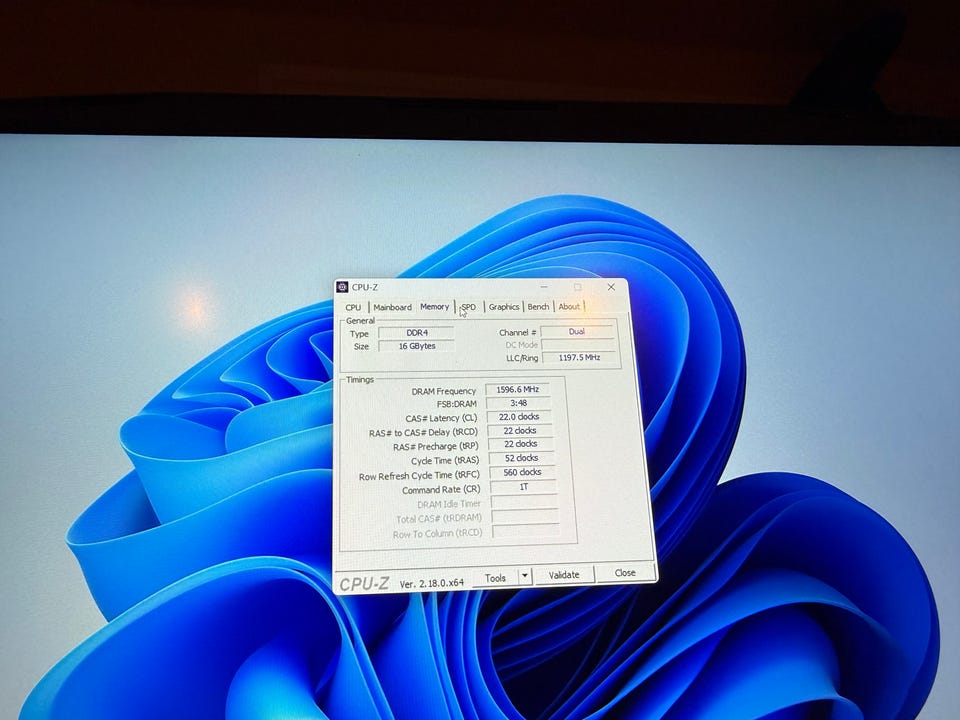
Task: Click the Tools button
Action: point(495,577)
